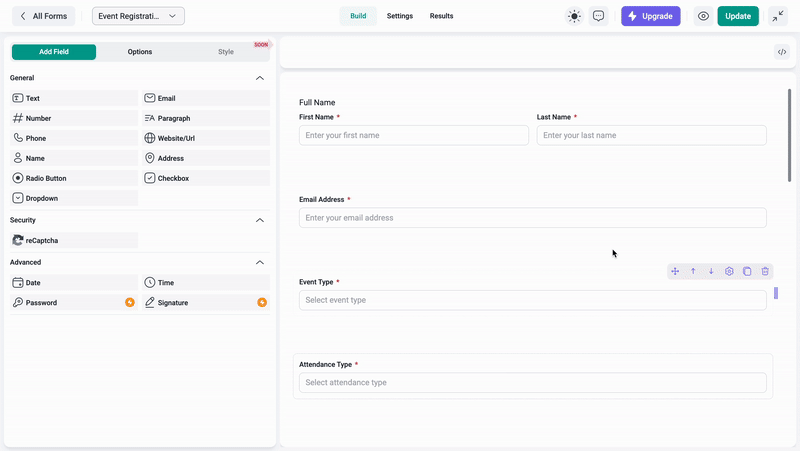Duplicate the Event Type field
The width and height of the screenshot is (800, 451).
747,271
